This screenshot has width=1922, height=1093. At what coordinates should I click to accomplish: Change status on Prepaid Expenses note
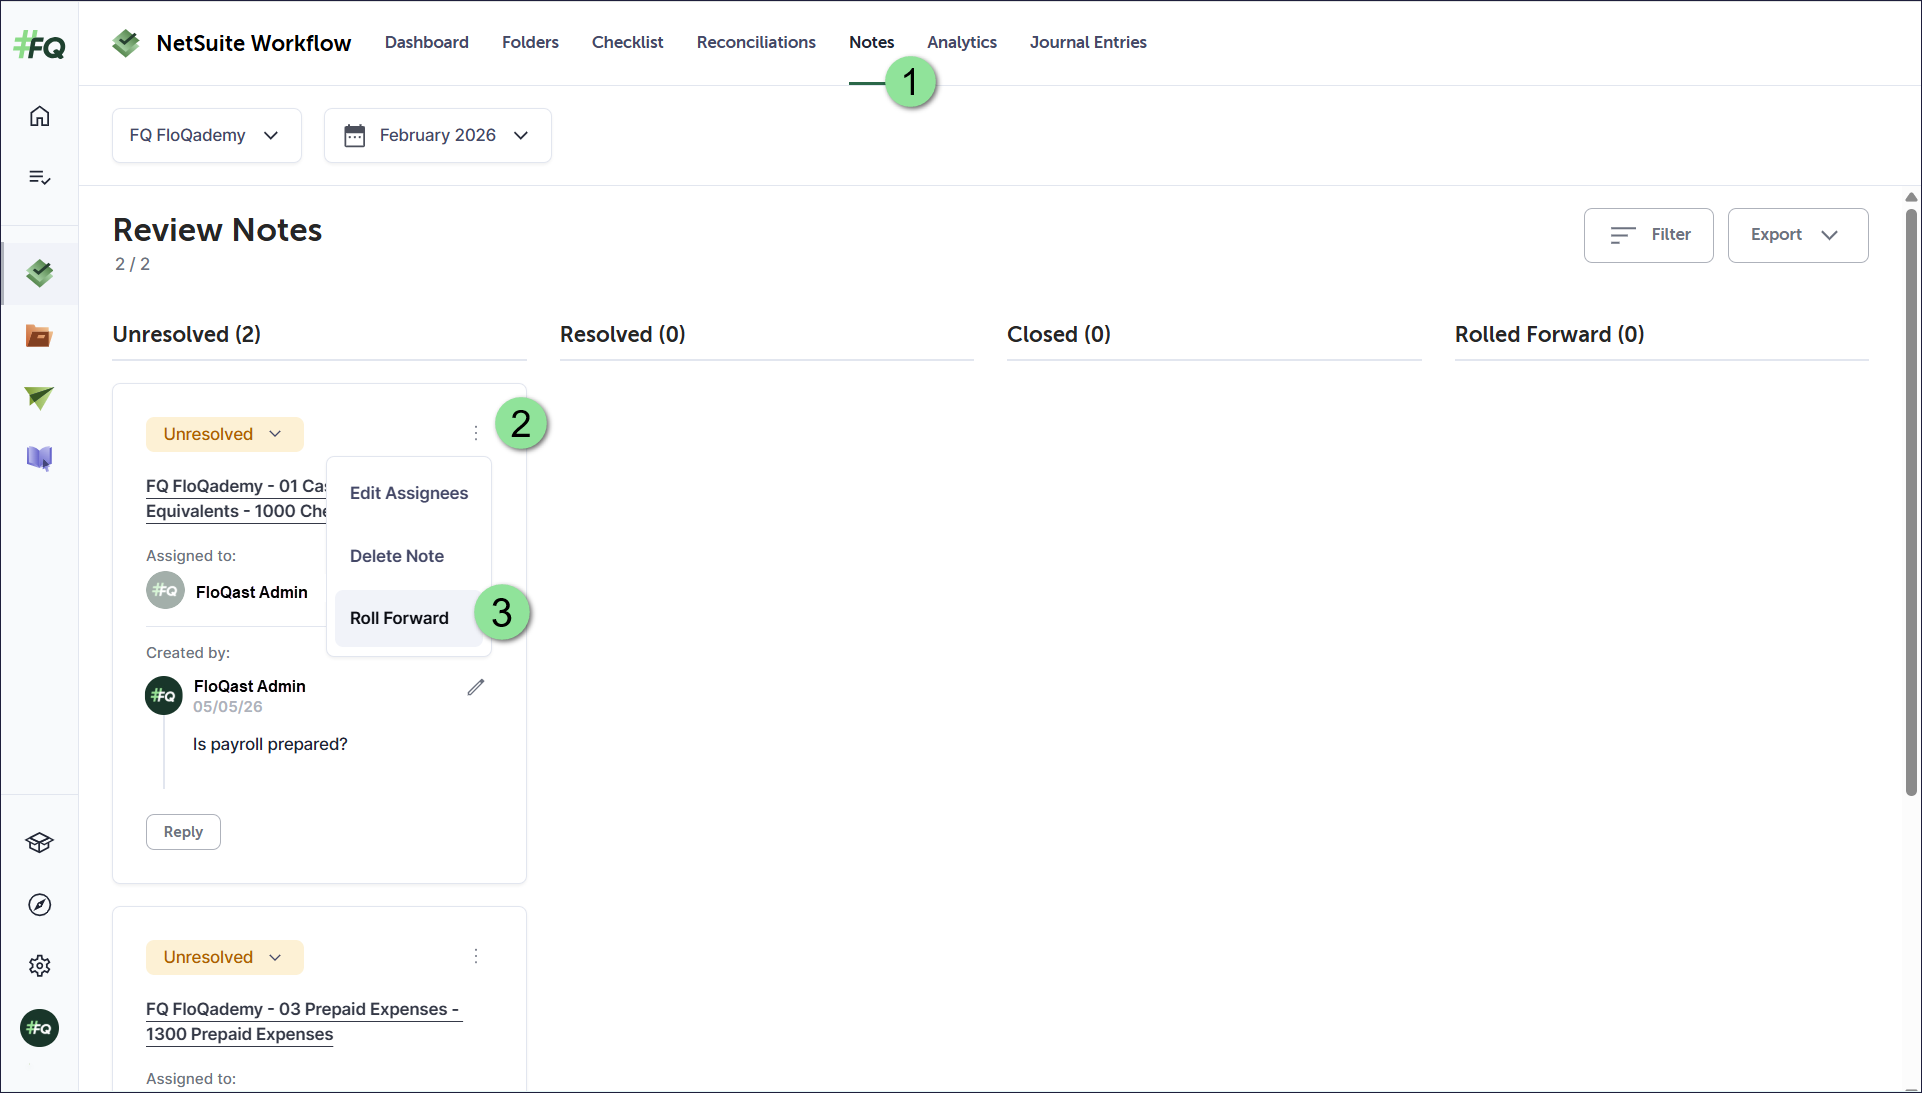(224, 957)
